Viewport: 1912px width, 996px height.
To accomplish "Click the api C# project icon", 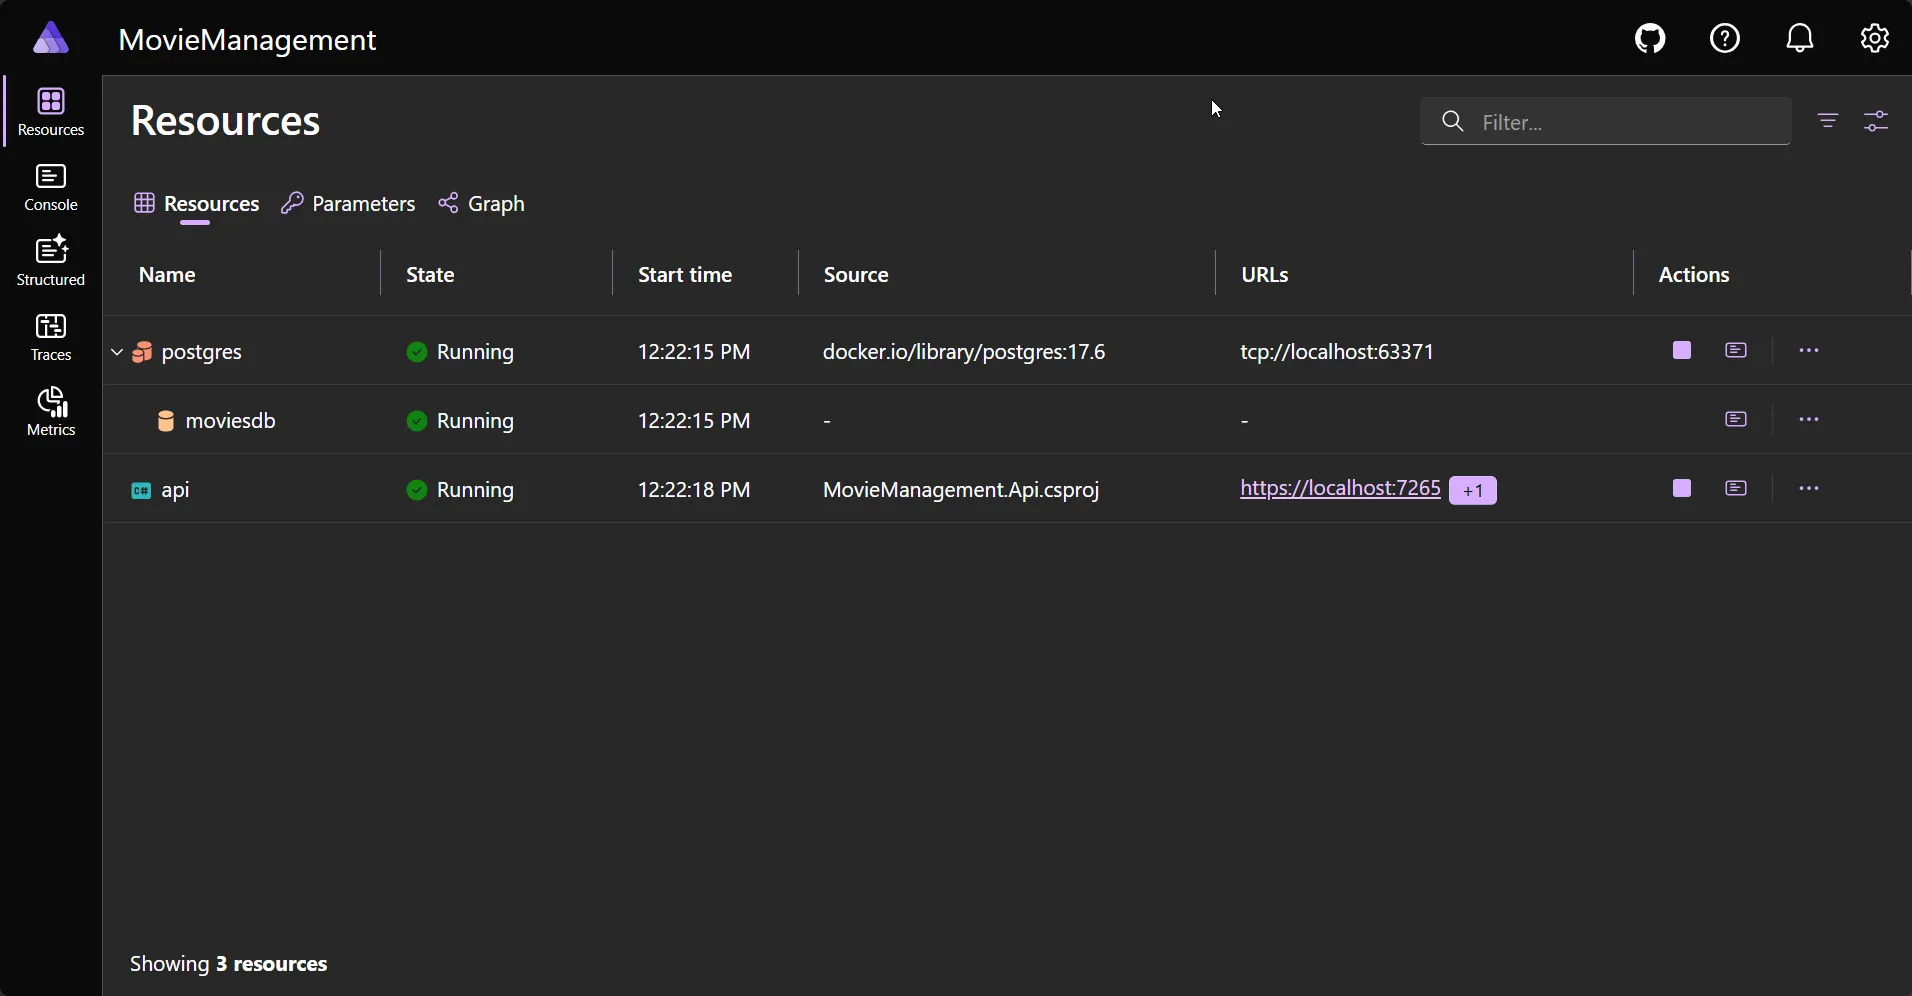I will coord(142,491).
